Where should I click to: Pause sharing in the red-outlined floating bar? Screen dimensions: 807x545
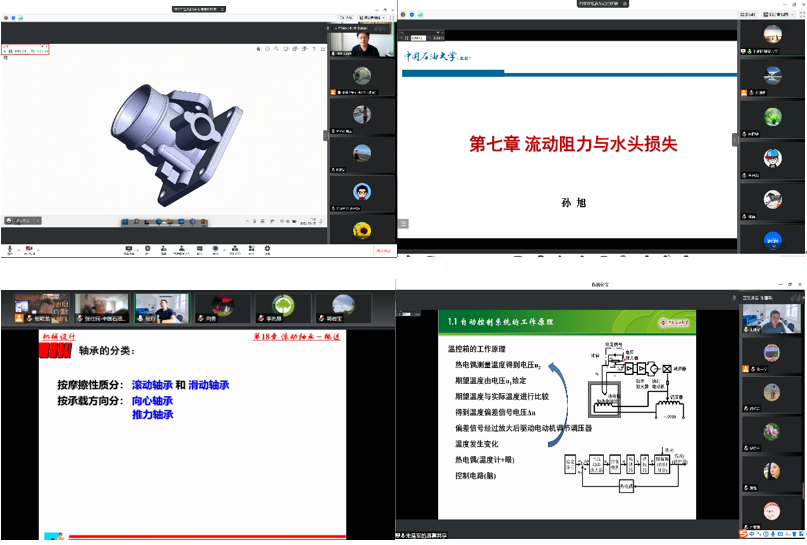point(11,49)
